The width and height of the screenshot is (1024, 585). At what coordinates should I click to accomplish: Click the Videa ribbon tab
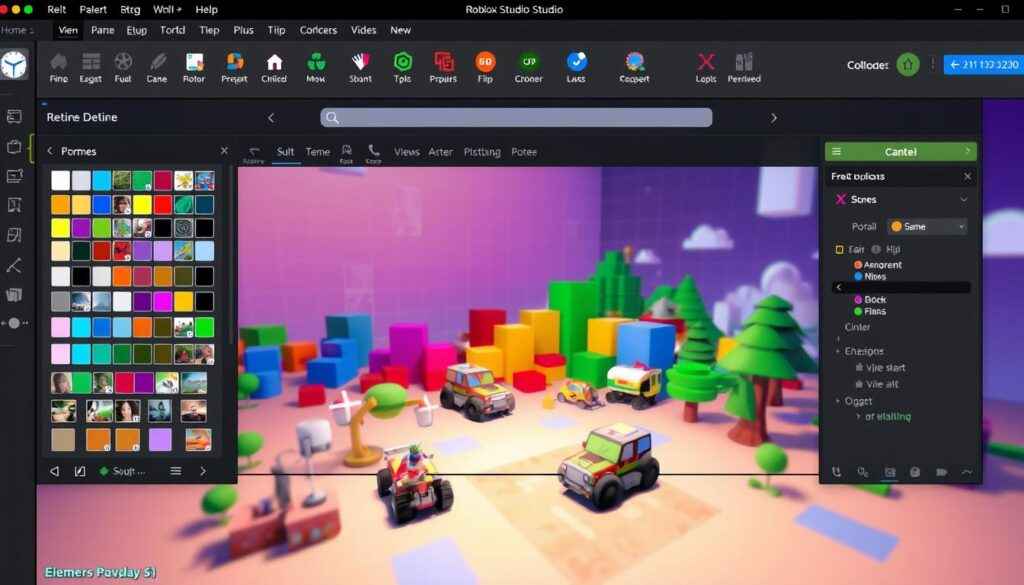tap(363, 30)
